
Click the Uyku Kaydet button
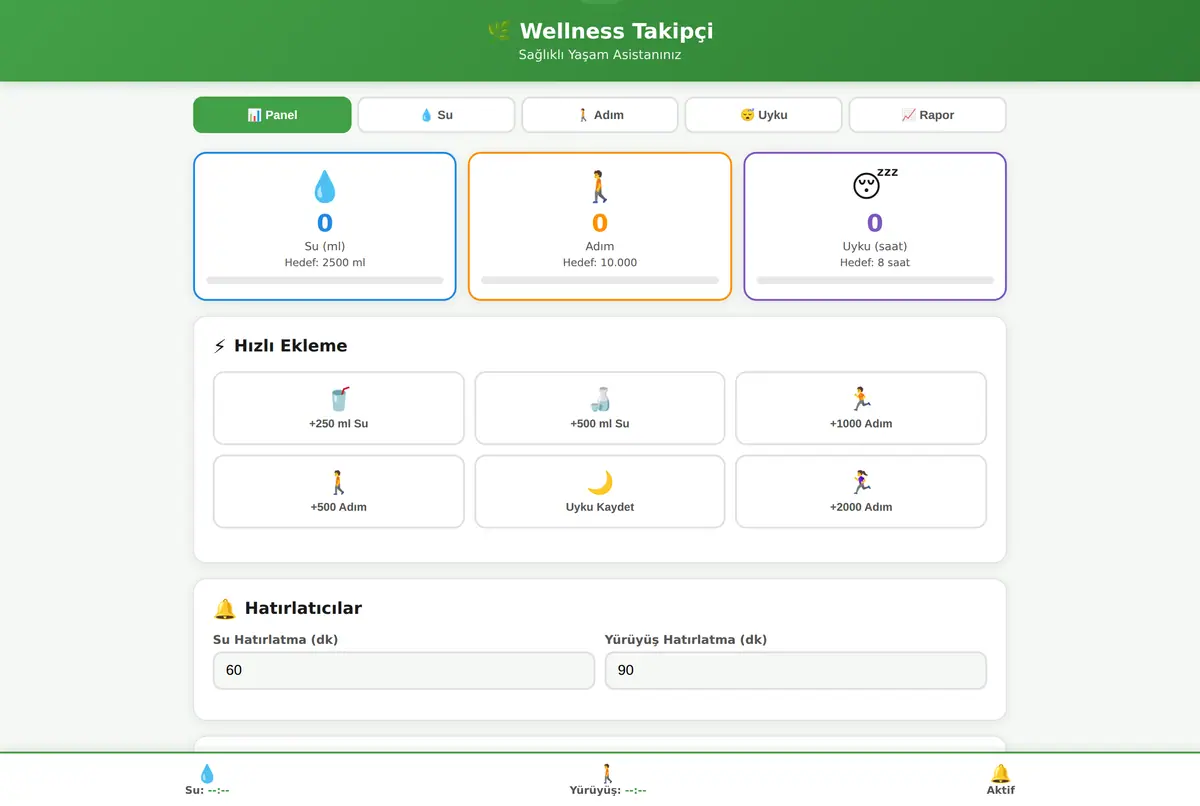tap(600, 492)
